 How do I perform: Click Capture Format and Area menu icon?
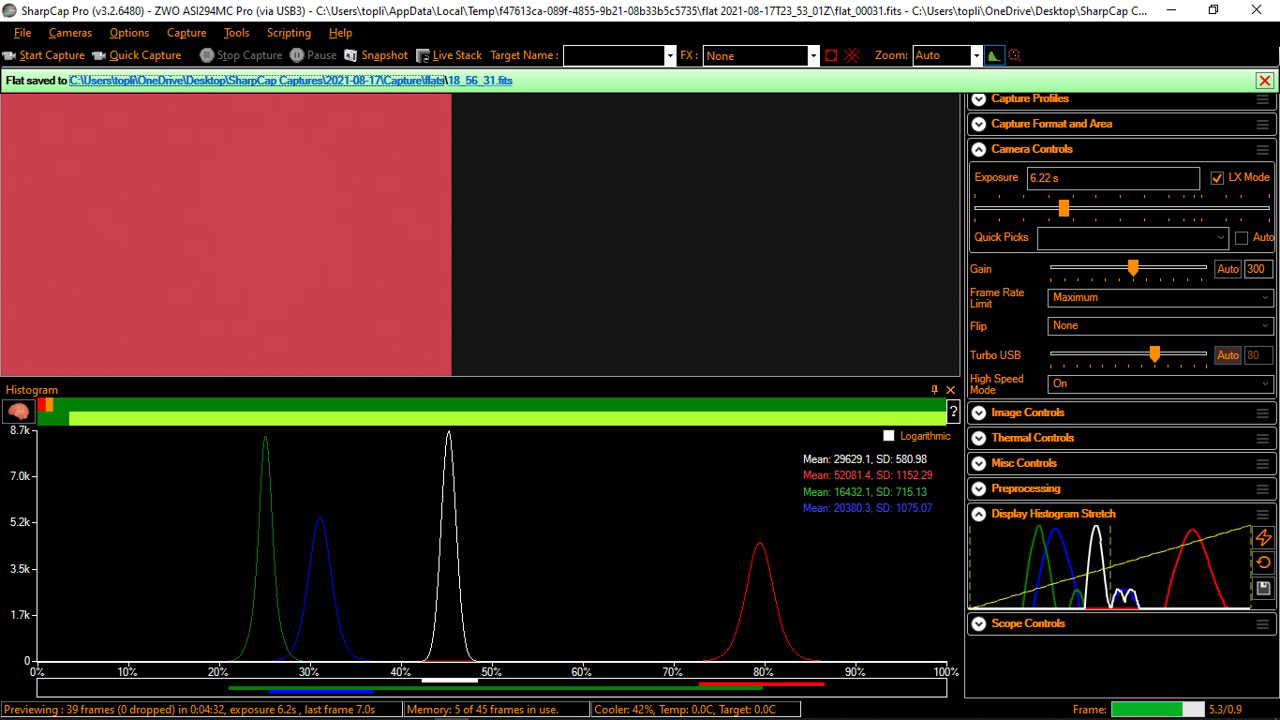click(x=1263, y=124)
